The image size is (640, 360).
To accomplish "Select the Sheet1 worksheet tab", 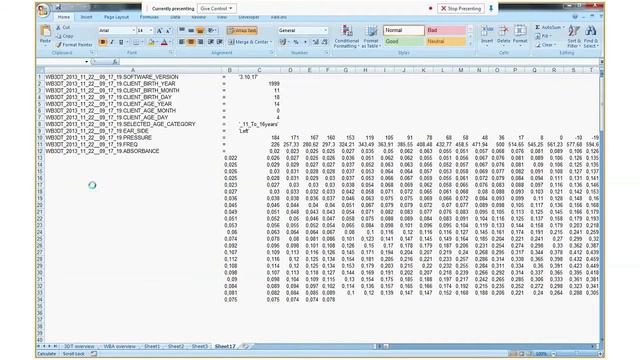I will [152, 346].
